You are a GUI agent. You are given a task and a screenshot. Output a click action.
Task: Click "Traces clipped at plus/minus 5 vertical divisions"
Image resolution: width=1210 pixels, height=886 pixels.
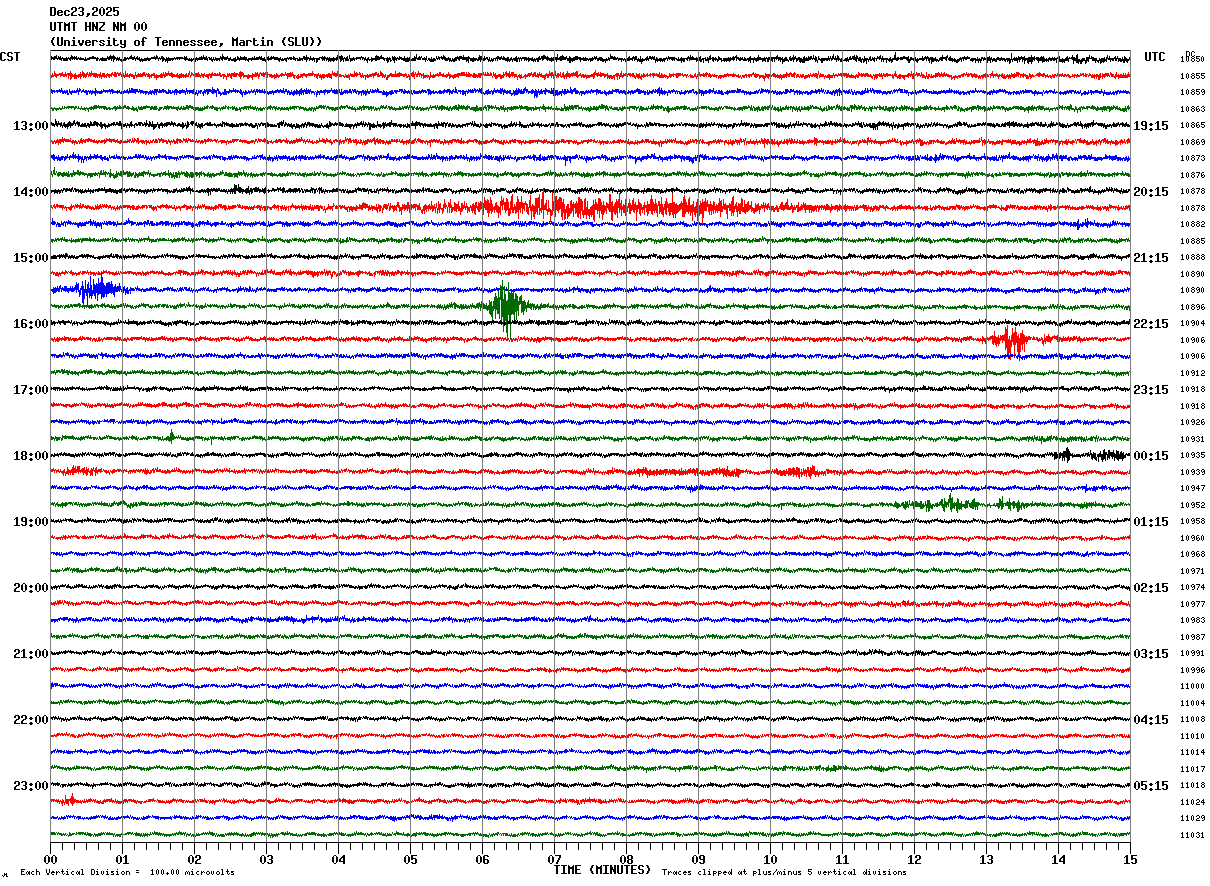(x=784, y=872)
